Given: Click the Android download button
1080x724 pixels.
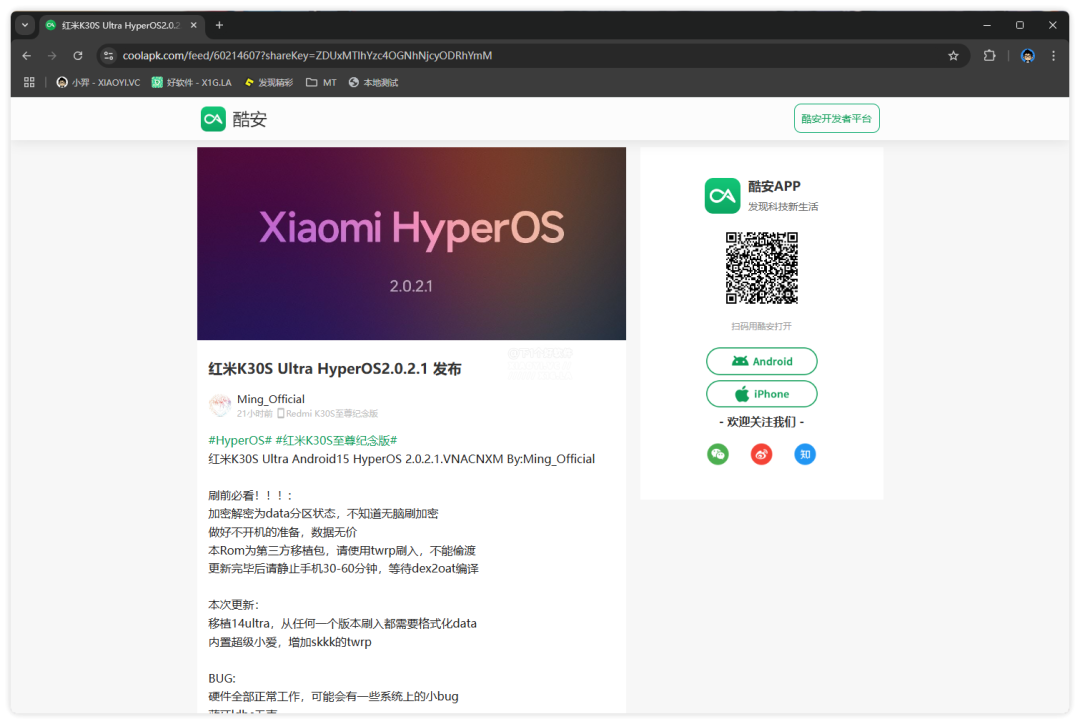Looking at the screenshot, I should click(761, 361).
